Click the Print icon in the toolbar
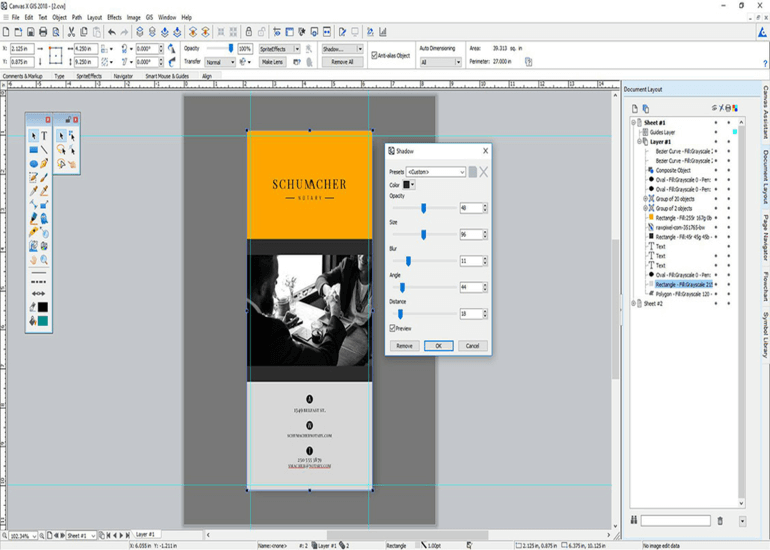The height and width of the screenshot is (550, 770). (x=42, y=33)
